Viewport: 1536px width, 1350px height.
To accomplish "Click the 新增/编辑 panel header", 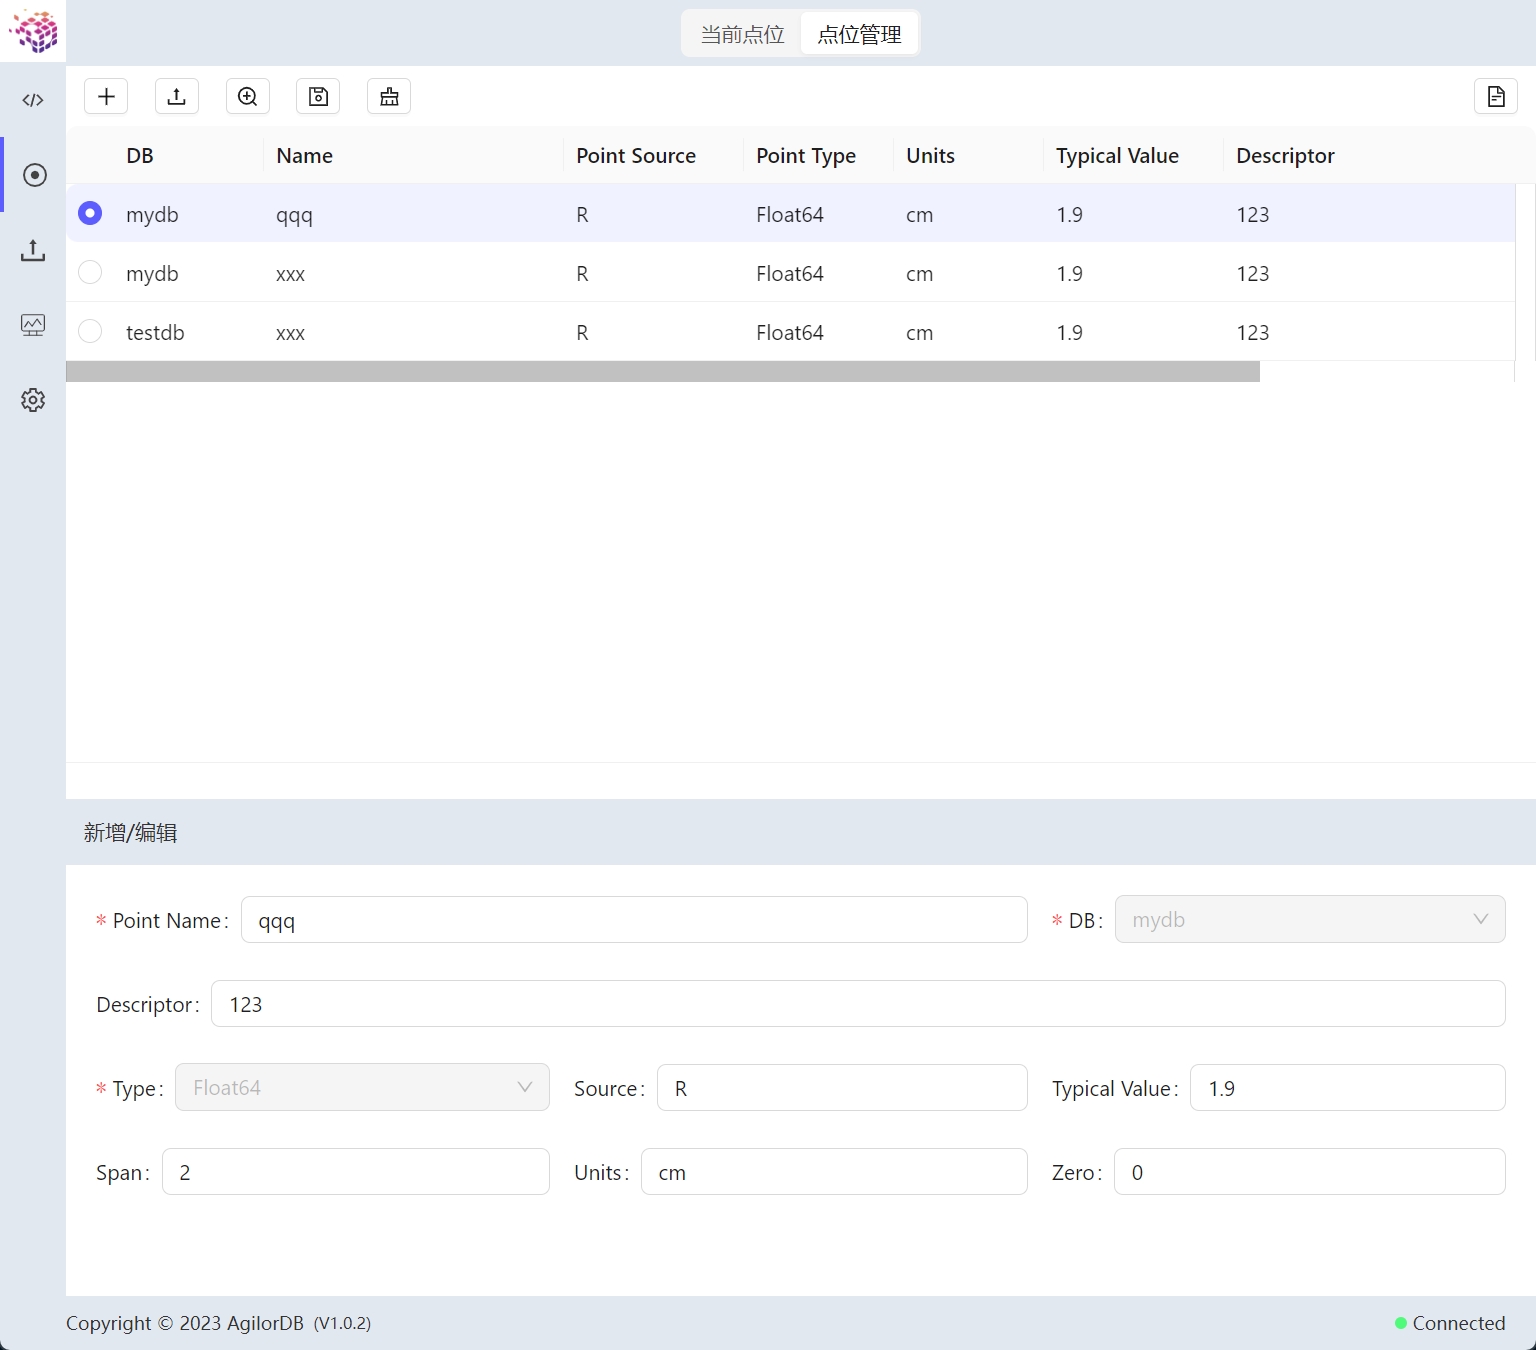I will [131, 832].
